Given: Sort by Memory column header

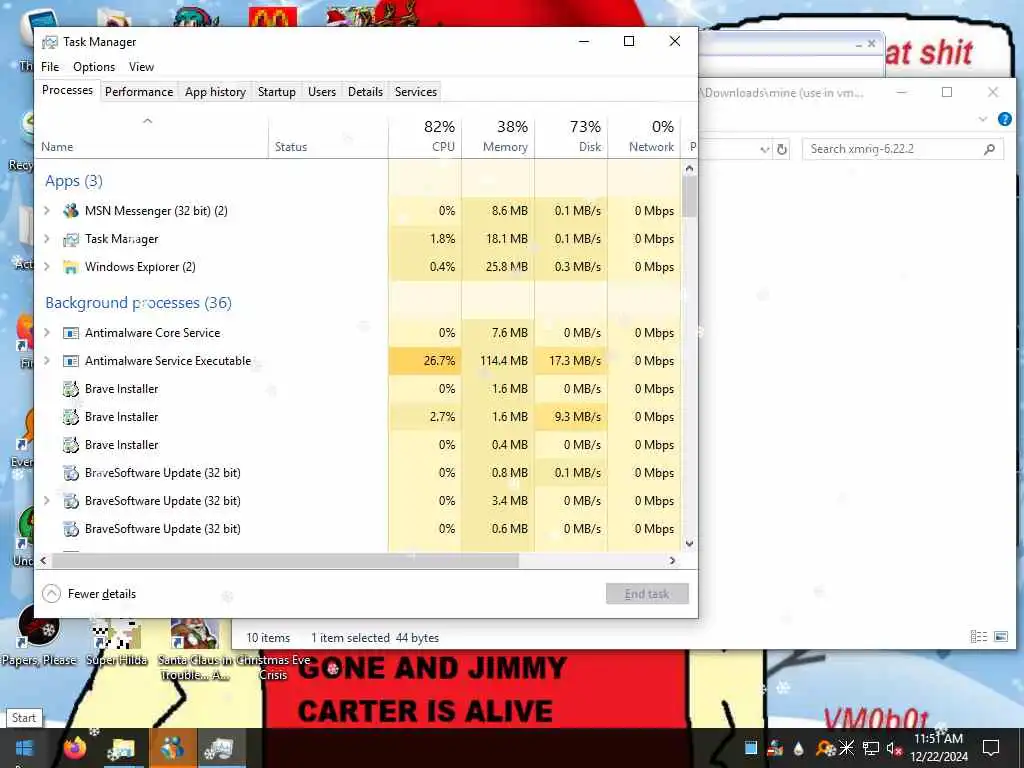Looking at the screenshot, I should click(x=498, y=136).
